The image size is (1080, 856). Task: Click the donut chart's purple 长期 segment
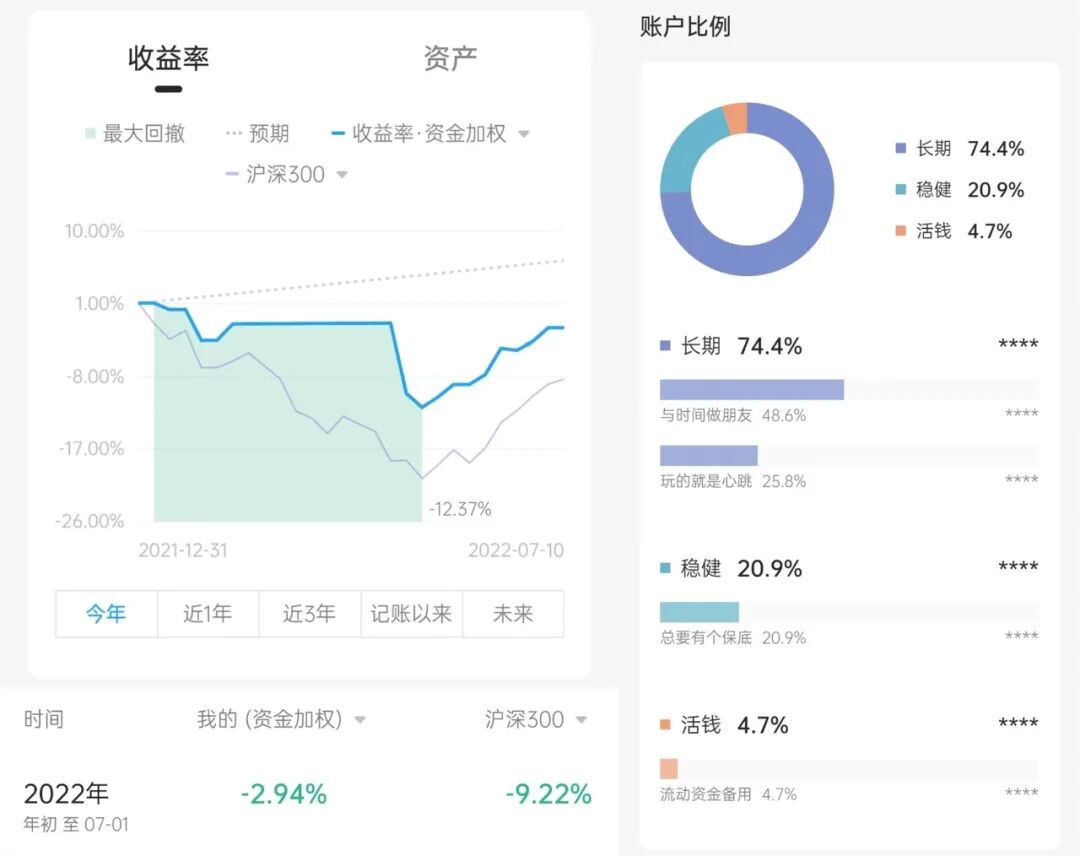[x=810, y=227]
